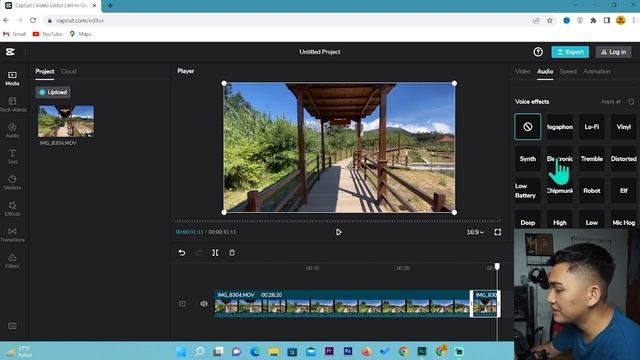Click the Untitled Project title
The image size is (640, 360).
320,52
